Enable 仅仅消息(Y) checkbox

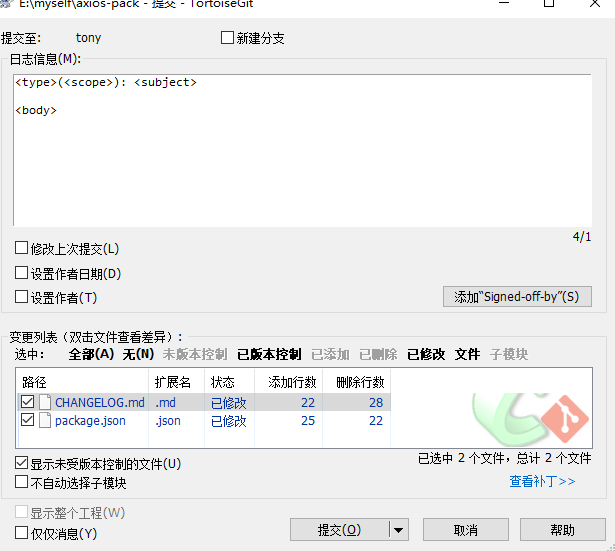(x=21, y=533)
